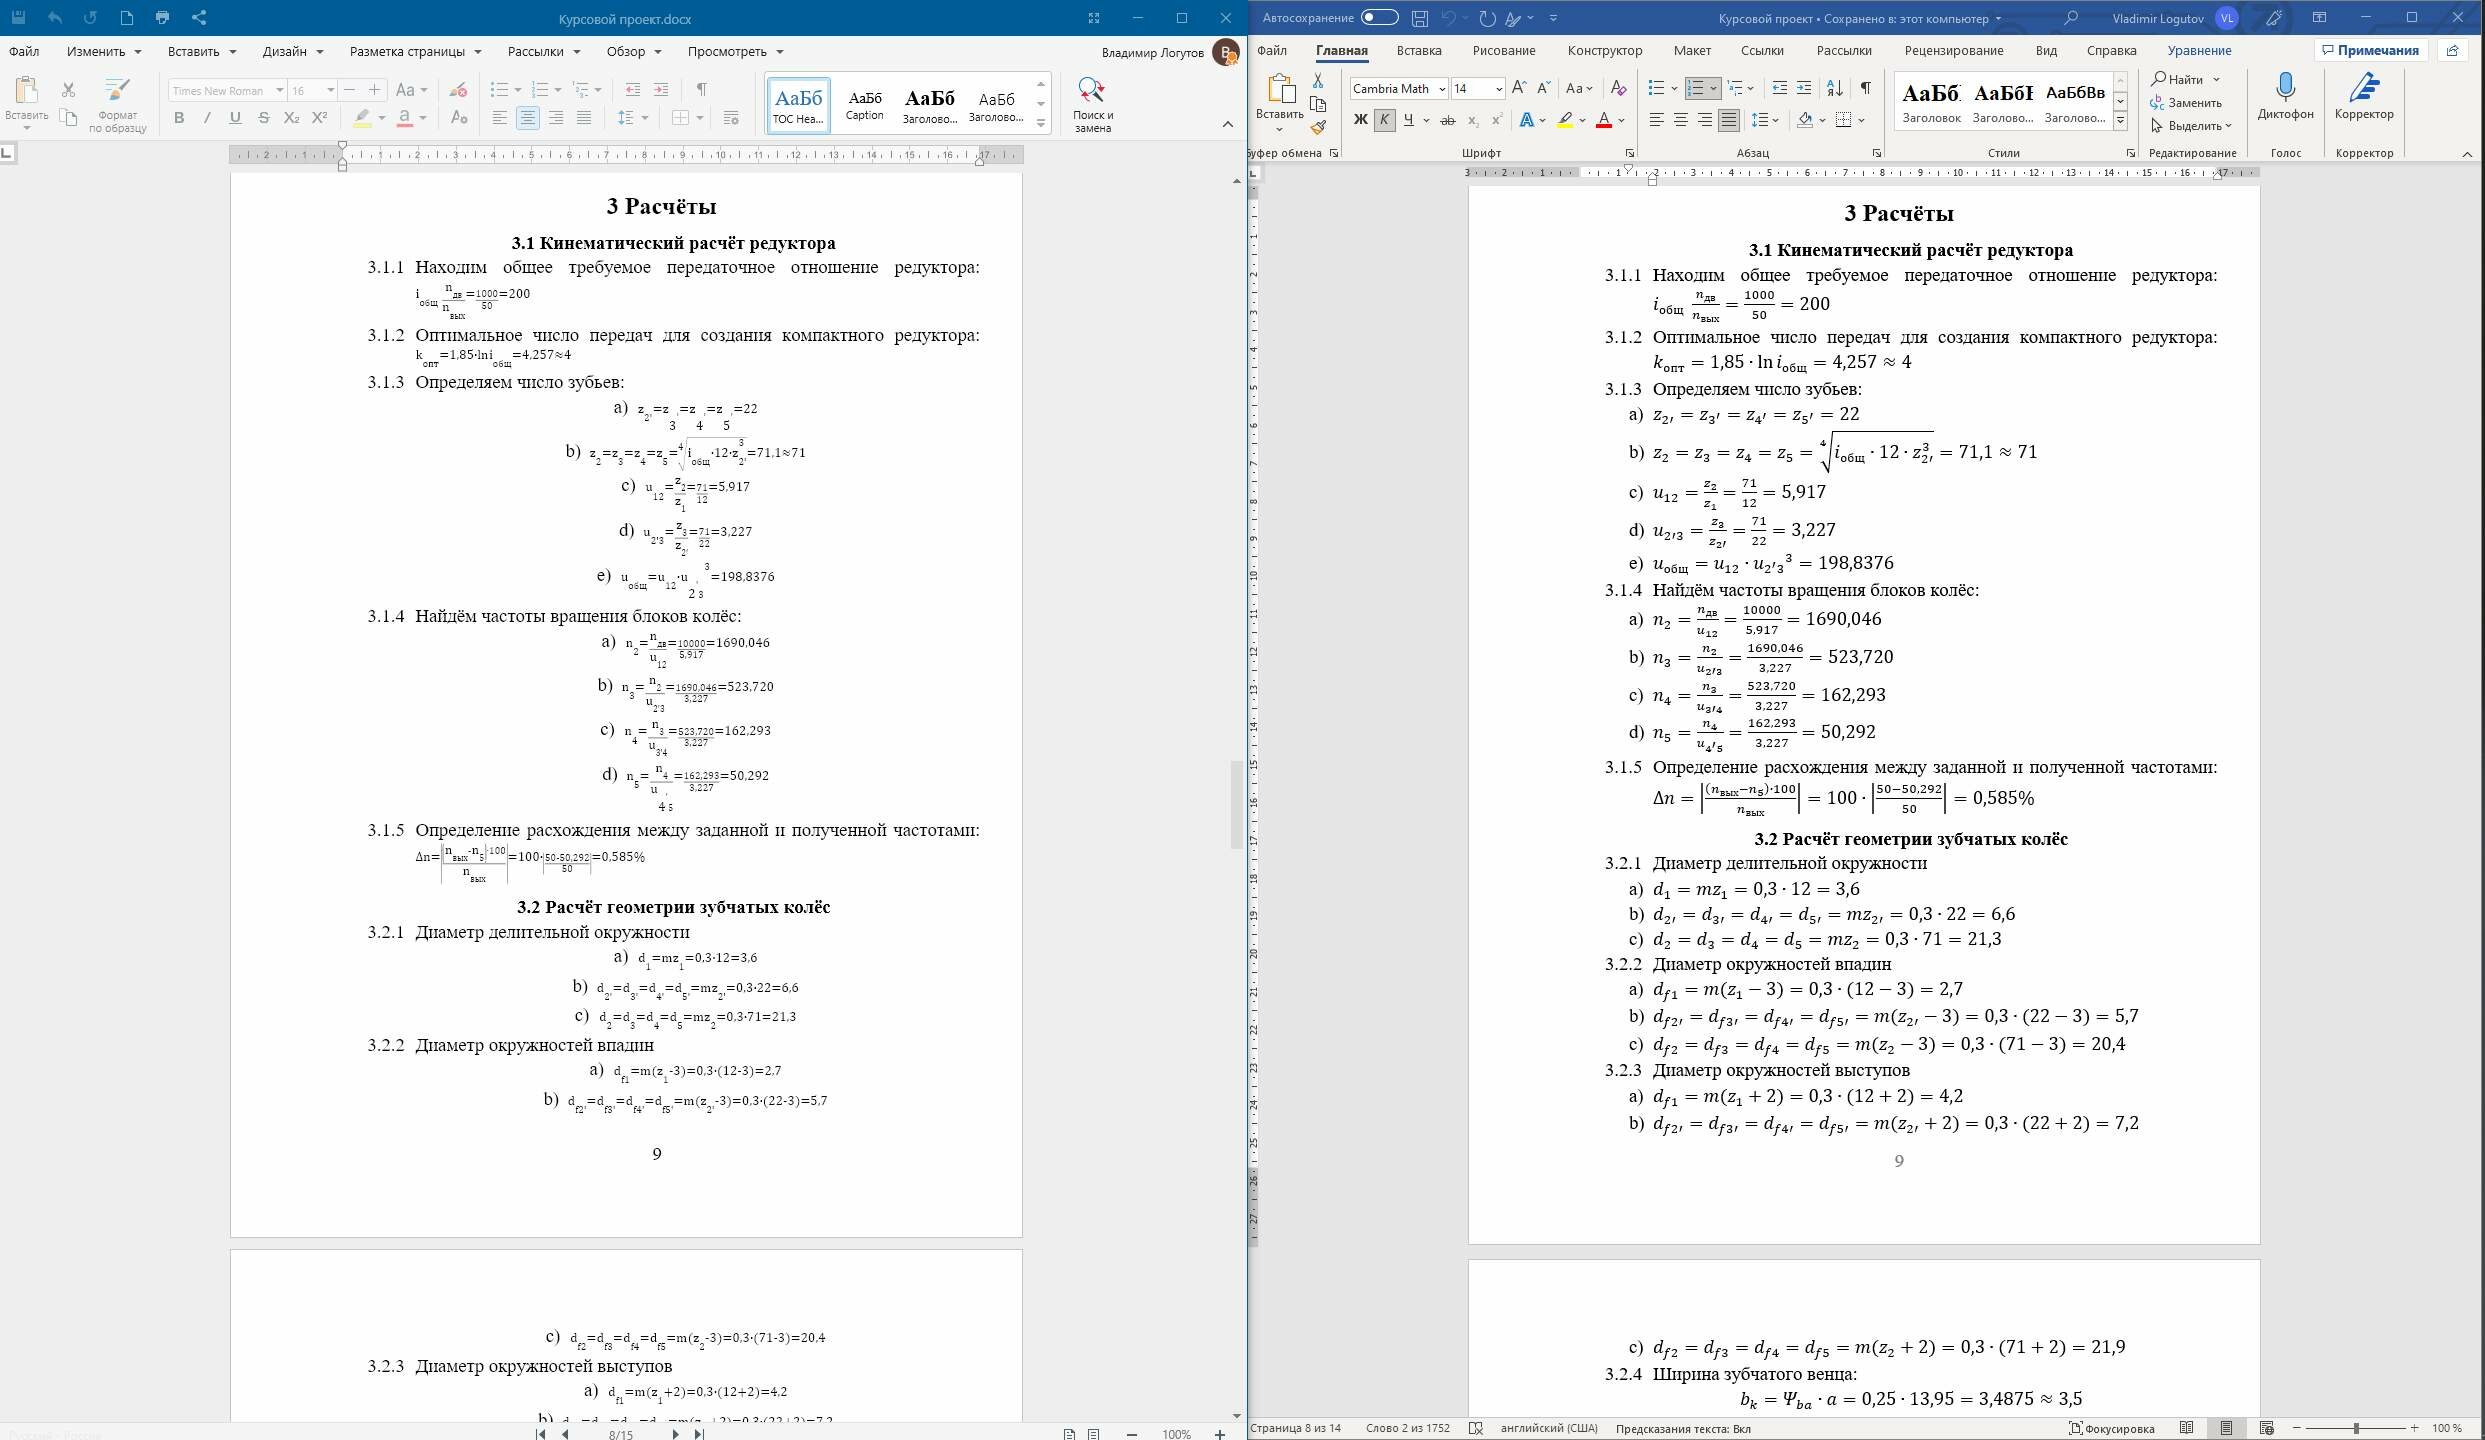Expand the Выделить dropdown in Word
This screenshot has width=2485, height=1440.
click(2192, 126)
